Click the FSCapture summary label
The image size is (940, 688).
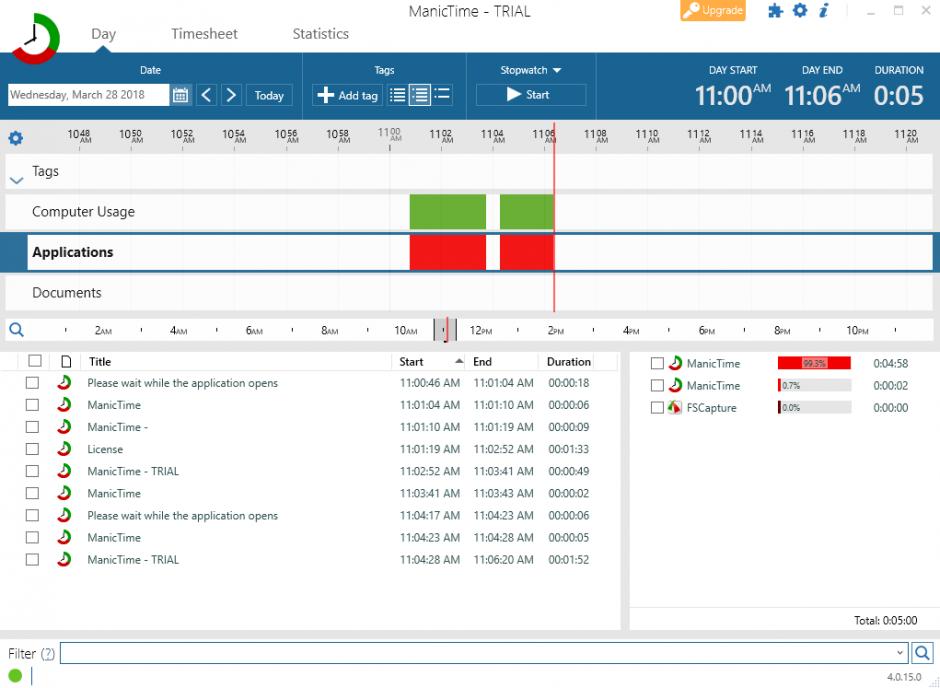click(x=711, y=408)
